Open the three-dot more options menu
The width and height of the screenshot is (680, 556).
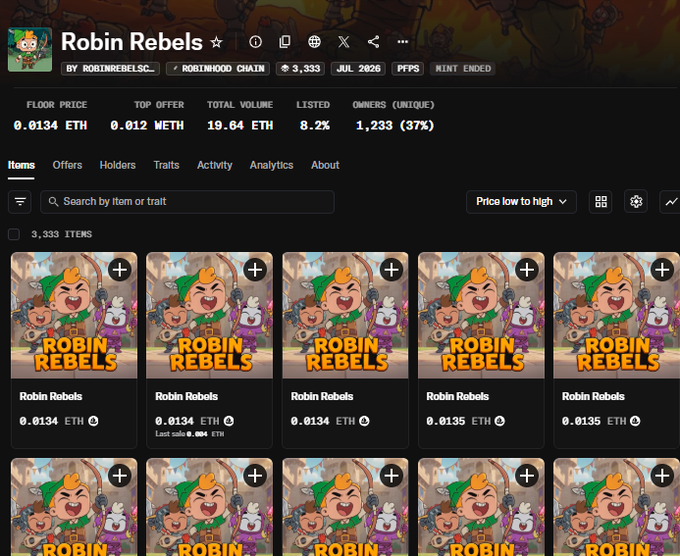403,42
